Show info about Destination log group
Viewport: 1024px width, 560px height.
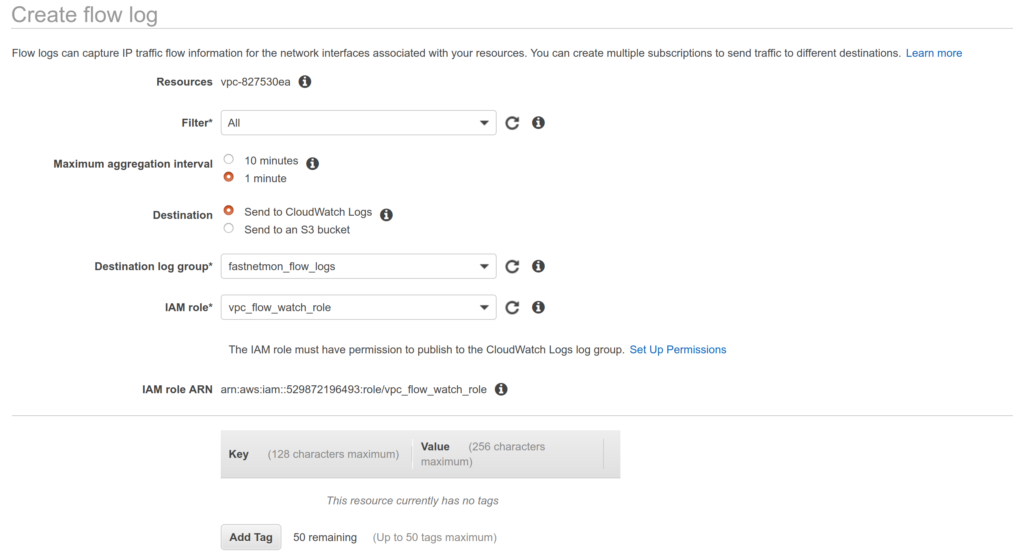click(x=538, y=266)
